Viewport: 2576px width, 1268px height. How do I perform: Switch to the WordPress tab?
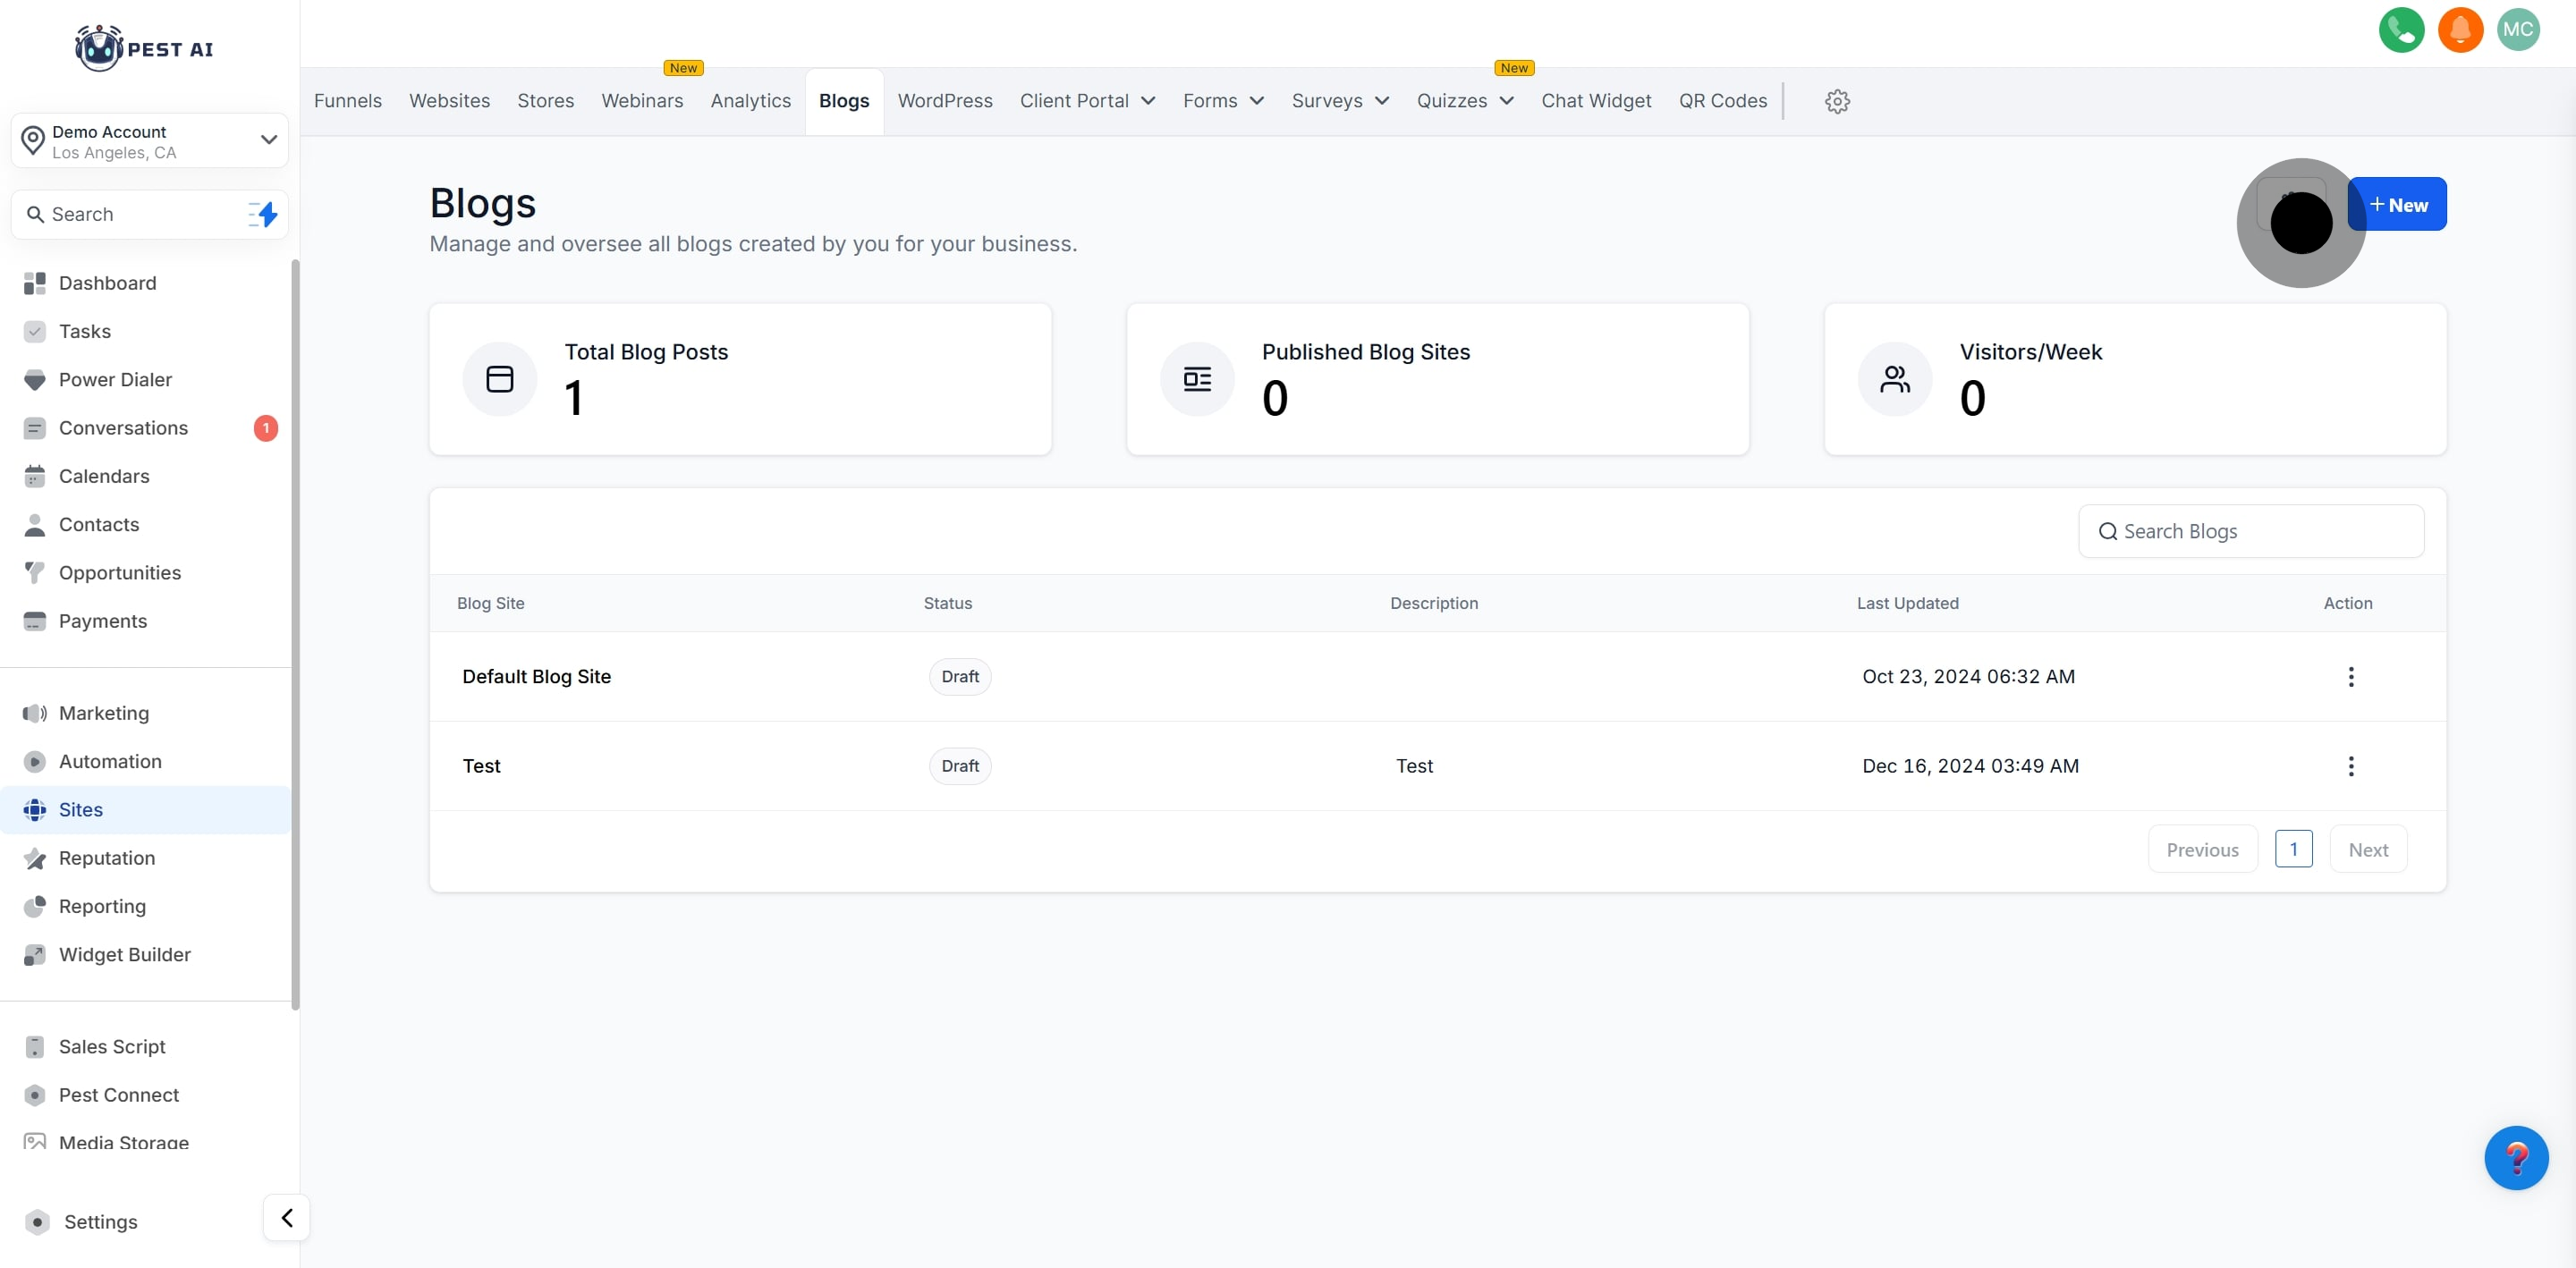(944, 101)
